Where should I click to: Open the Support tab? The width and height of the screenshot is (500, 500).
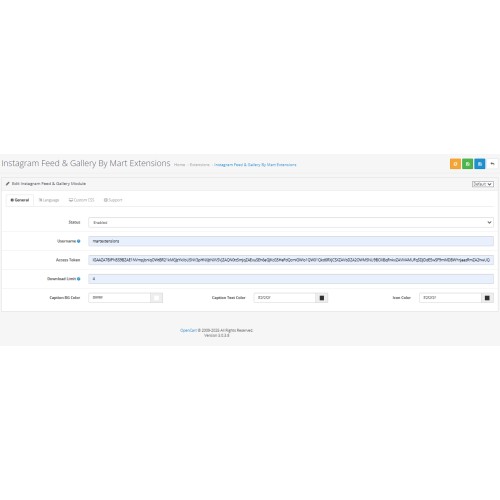pyautogui.click(x=113, y=200)
